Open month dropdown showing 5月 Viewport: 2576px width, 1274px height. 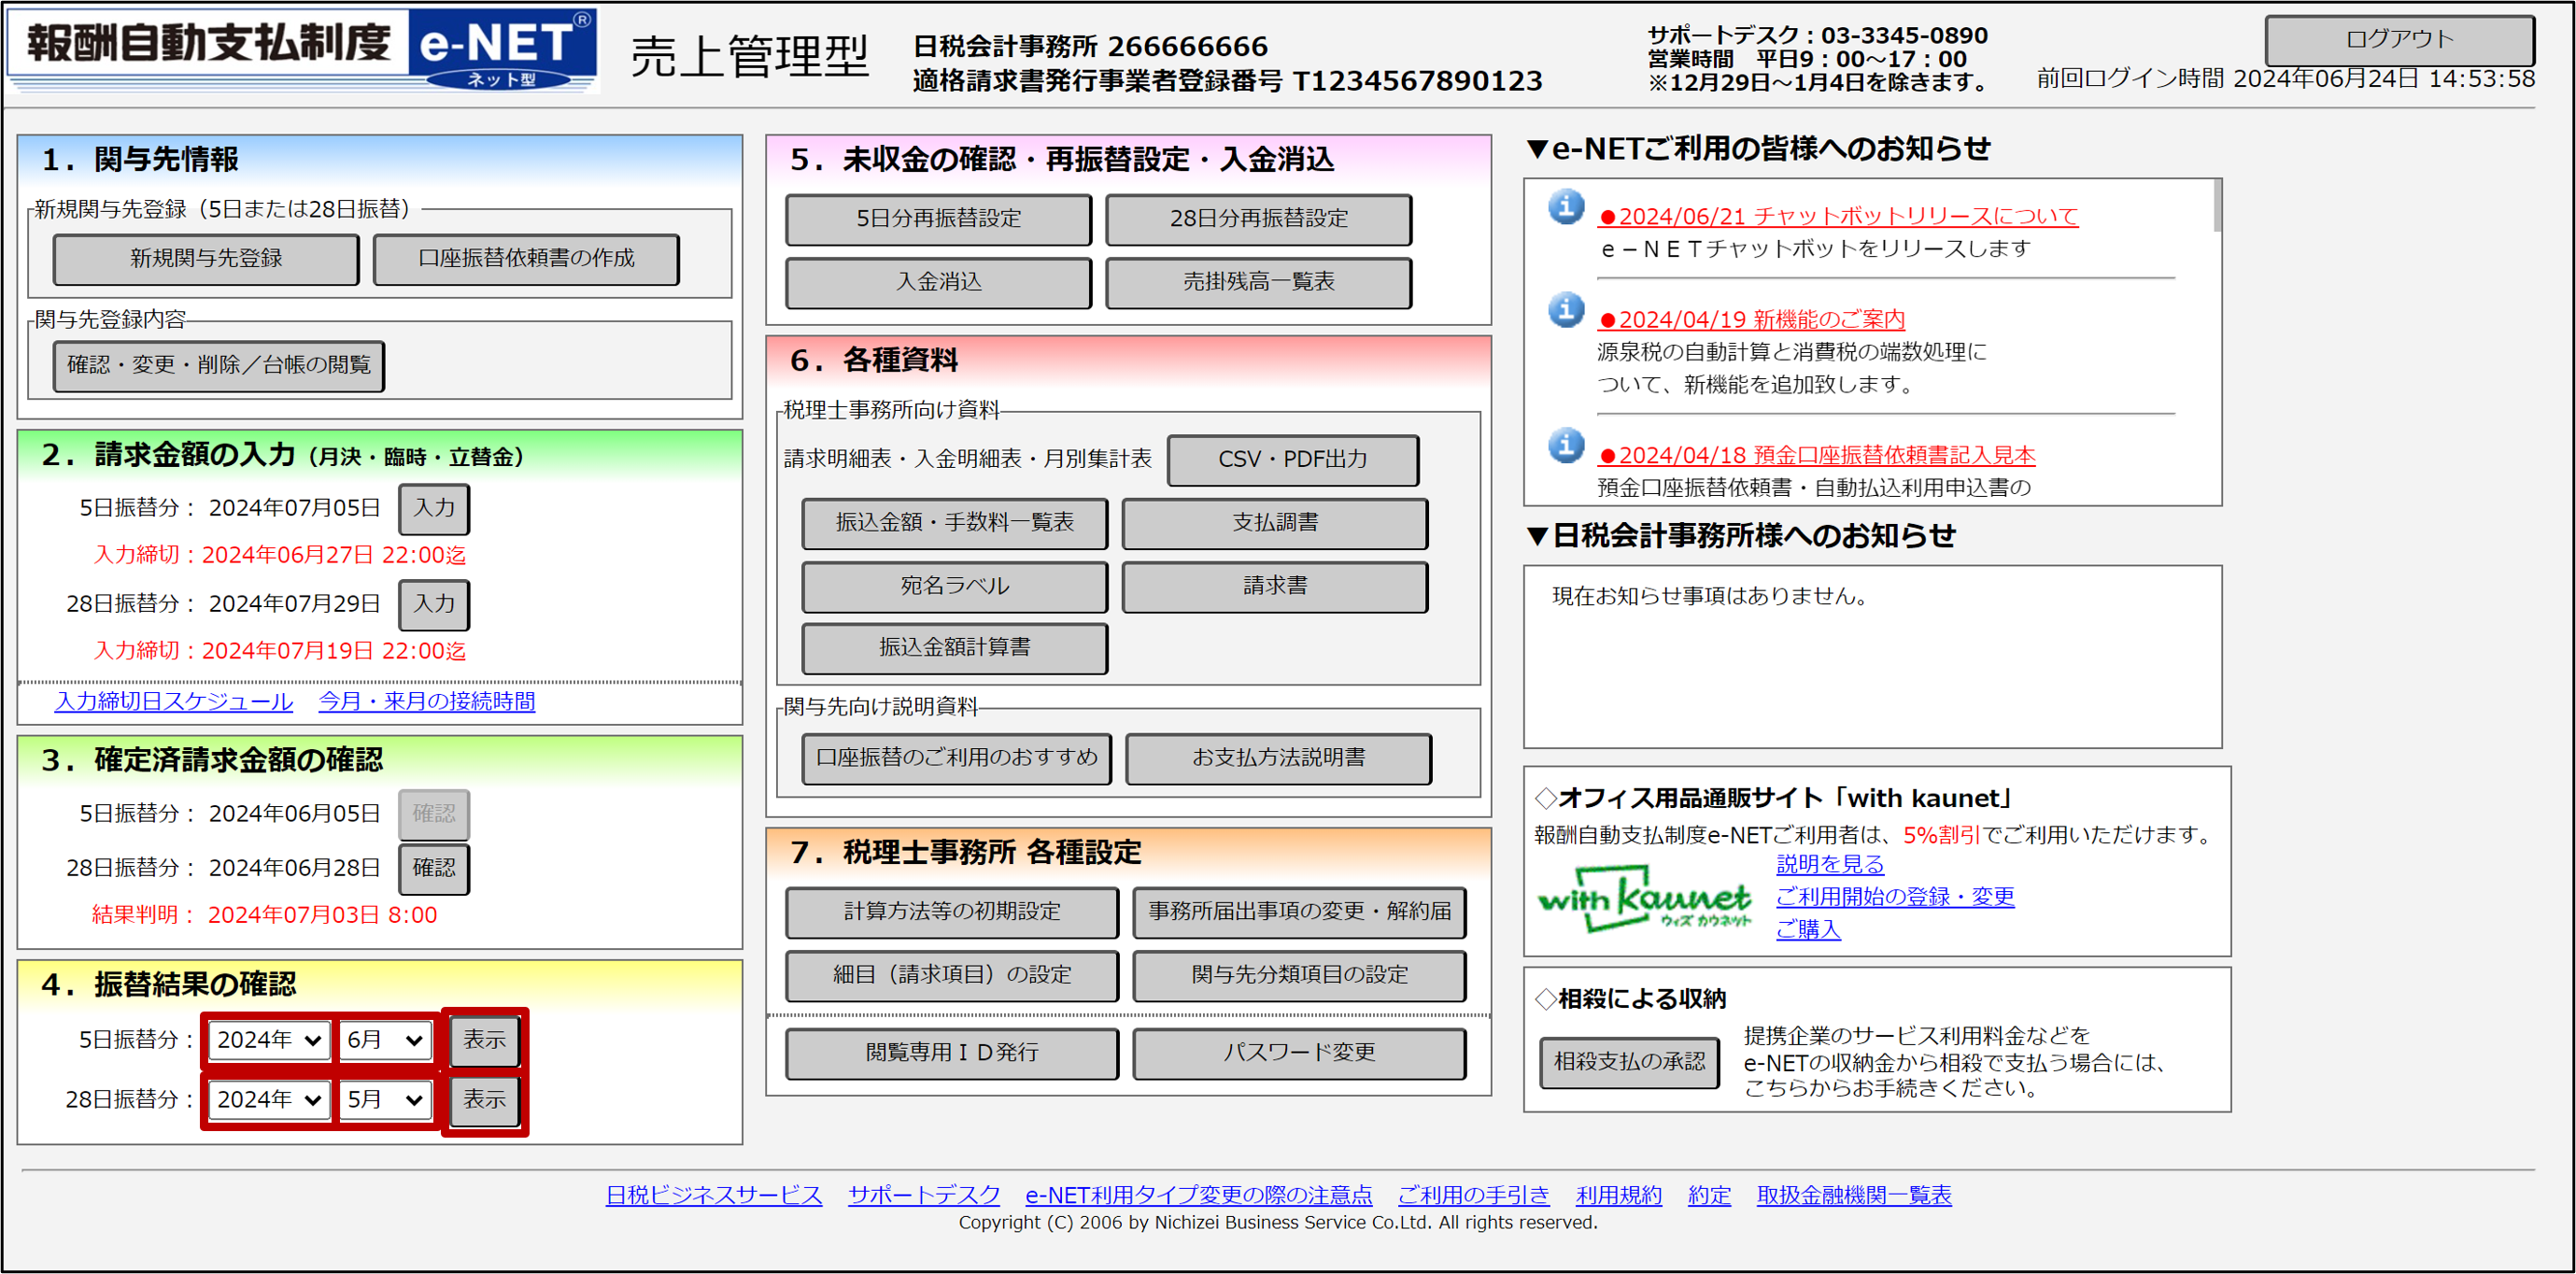pos(385,1100)
